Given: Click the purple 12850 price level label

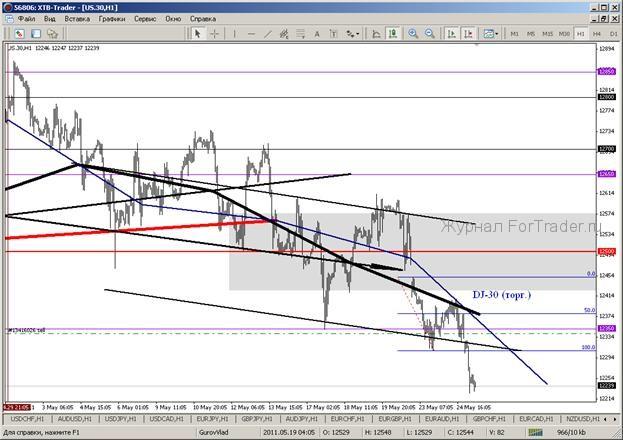Looking at the screenshot, I should coord(606,72).
